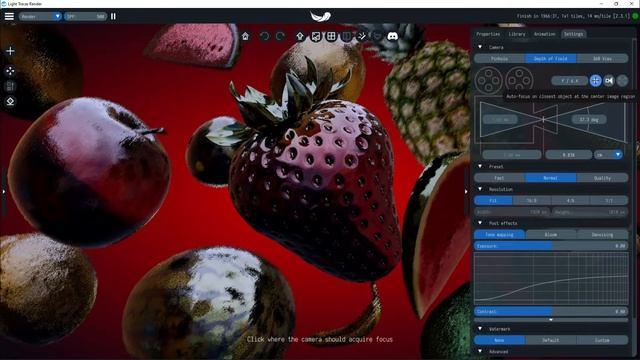Select the None watermark option
The image size is (640, 360).
point(500,340)
